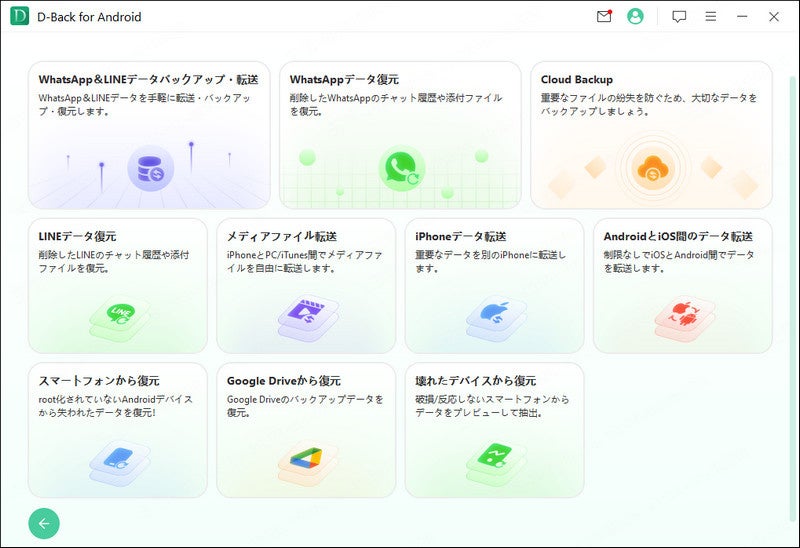This screenshot has height=548, width=800.
Task: Select the スマートフォンから復元 title
Action: pos(99,381)
